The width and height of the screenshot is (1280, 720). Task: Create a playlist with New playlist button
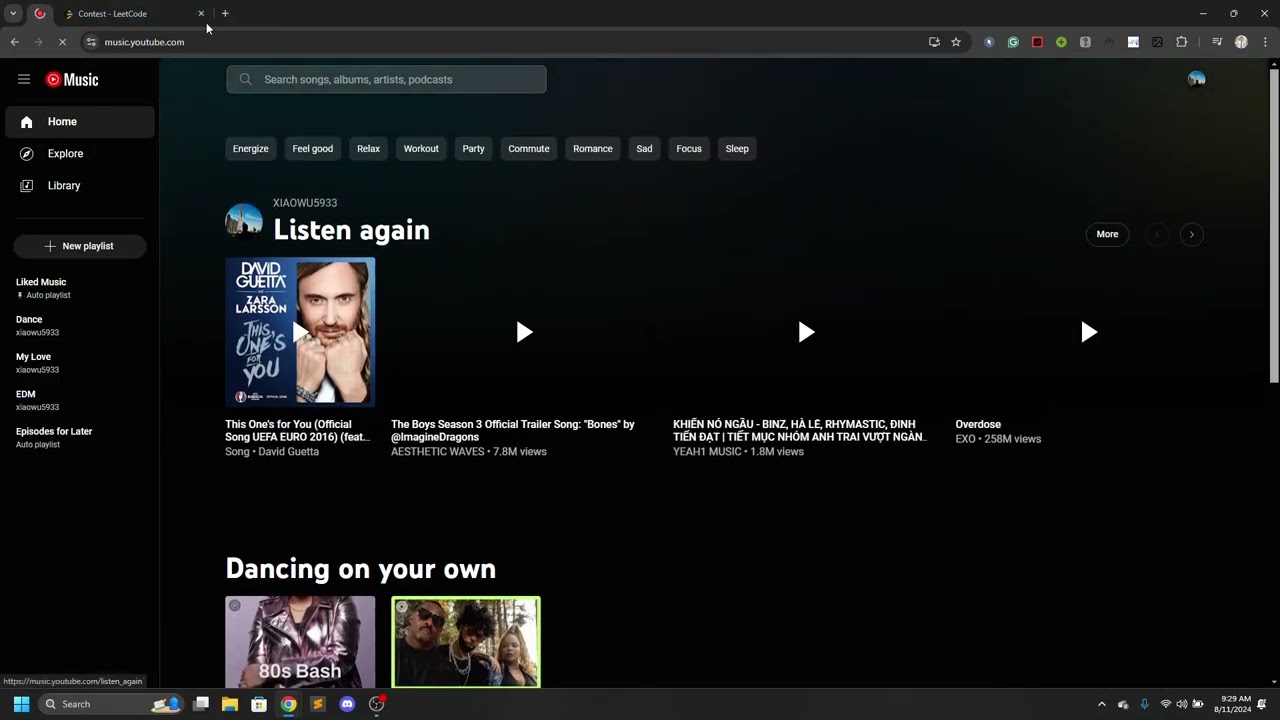[80, 246]
